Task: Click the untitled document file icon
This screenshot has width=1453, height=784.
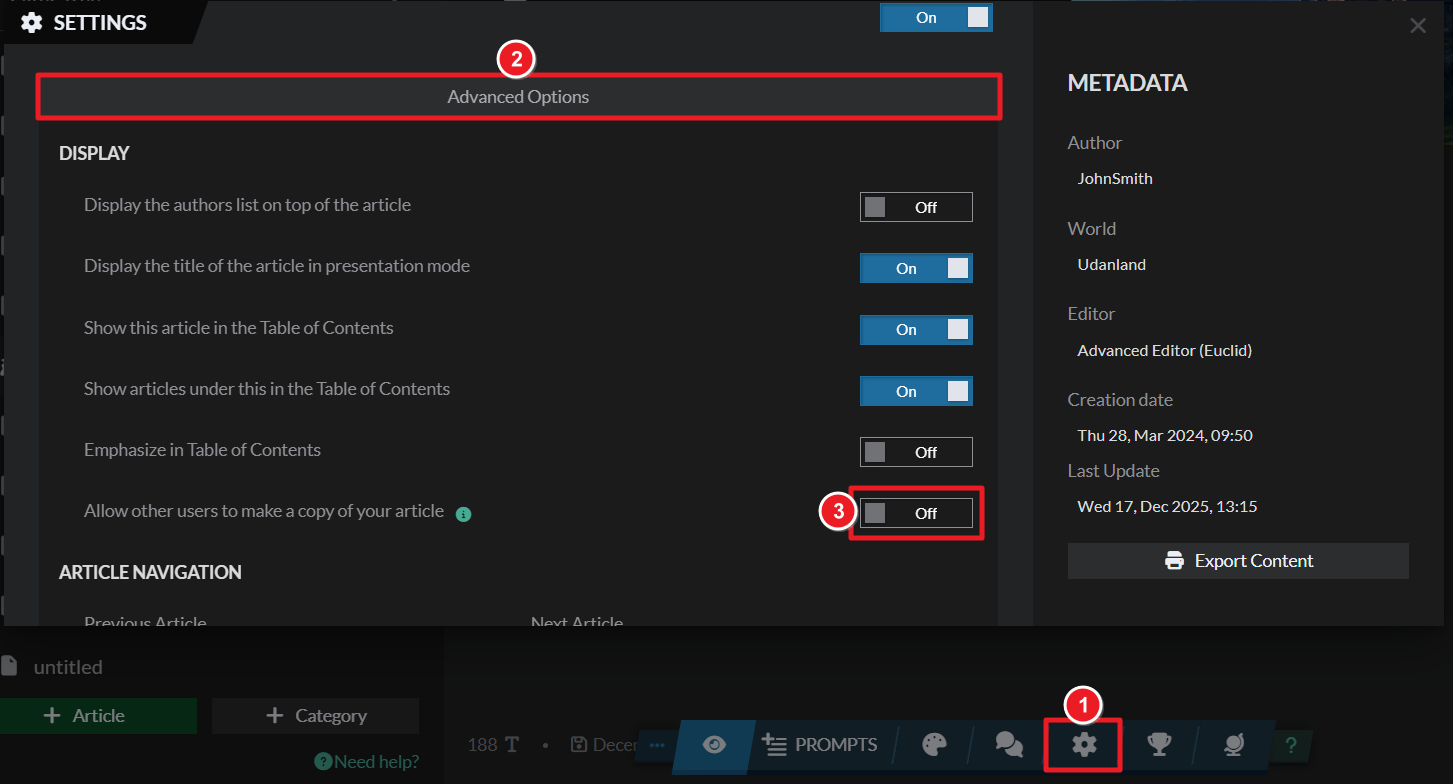Action: pyautogui.click(x=10, y=666)
